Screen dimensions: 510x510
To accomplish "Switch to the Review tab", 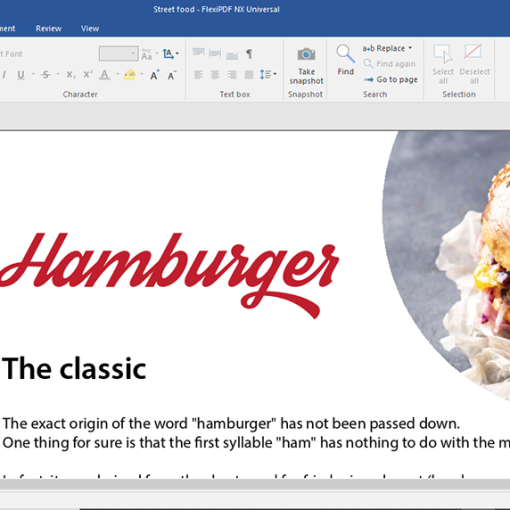I will (49, 28).
